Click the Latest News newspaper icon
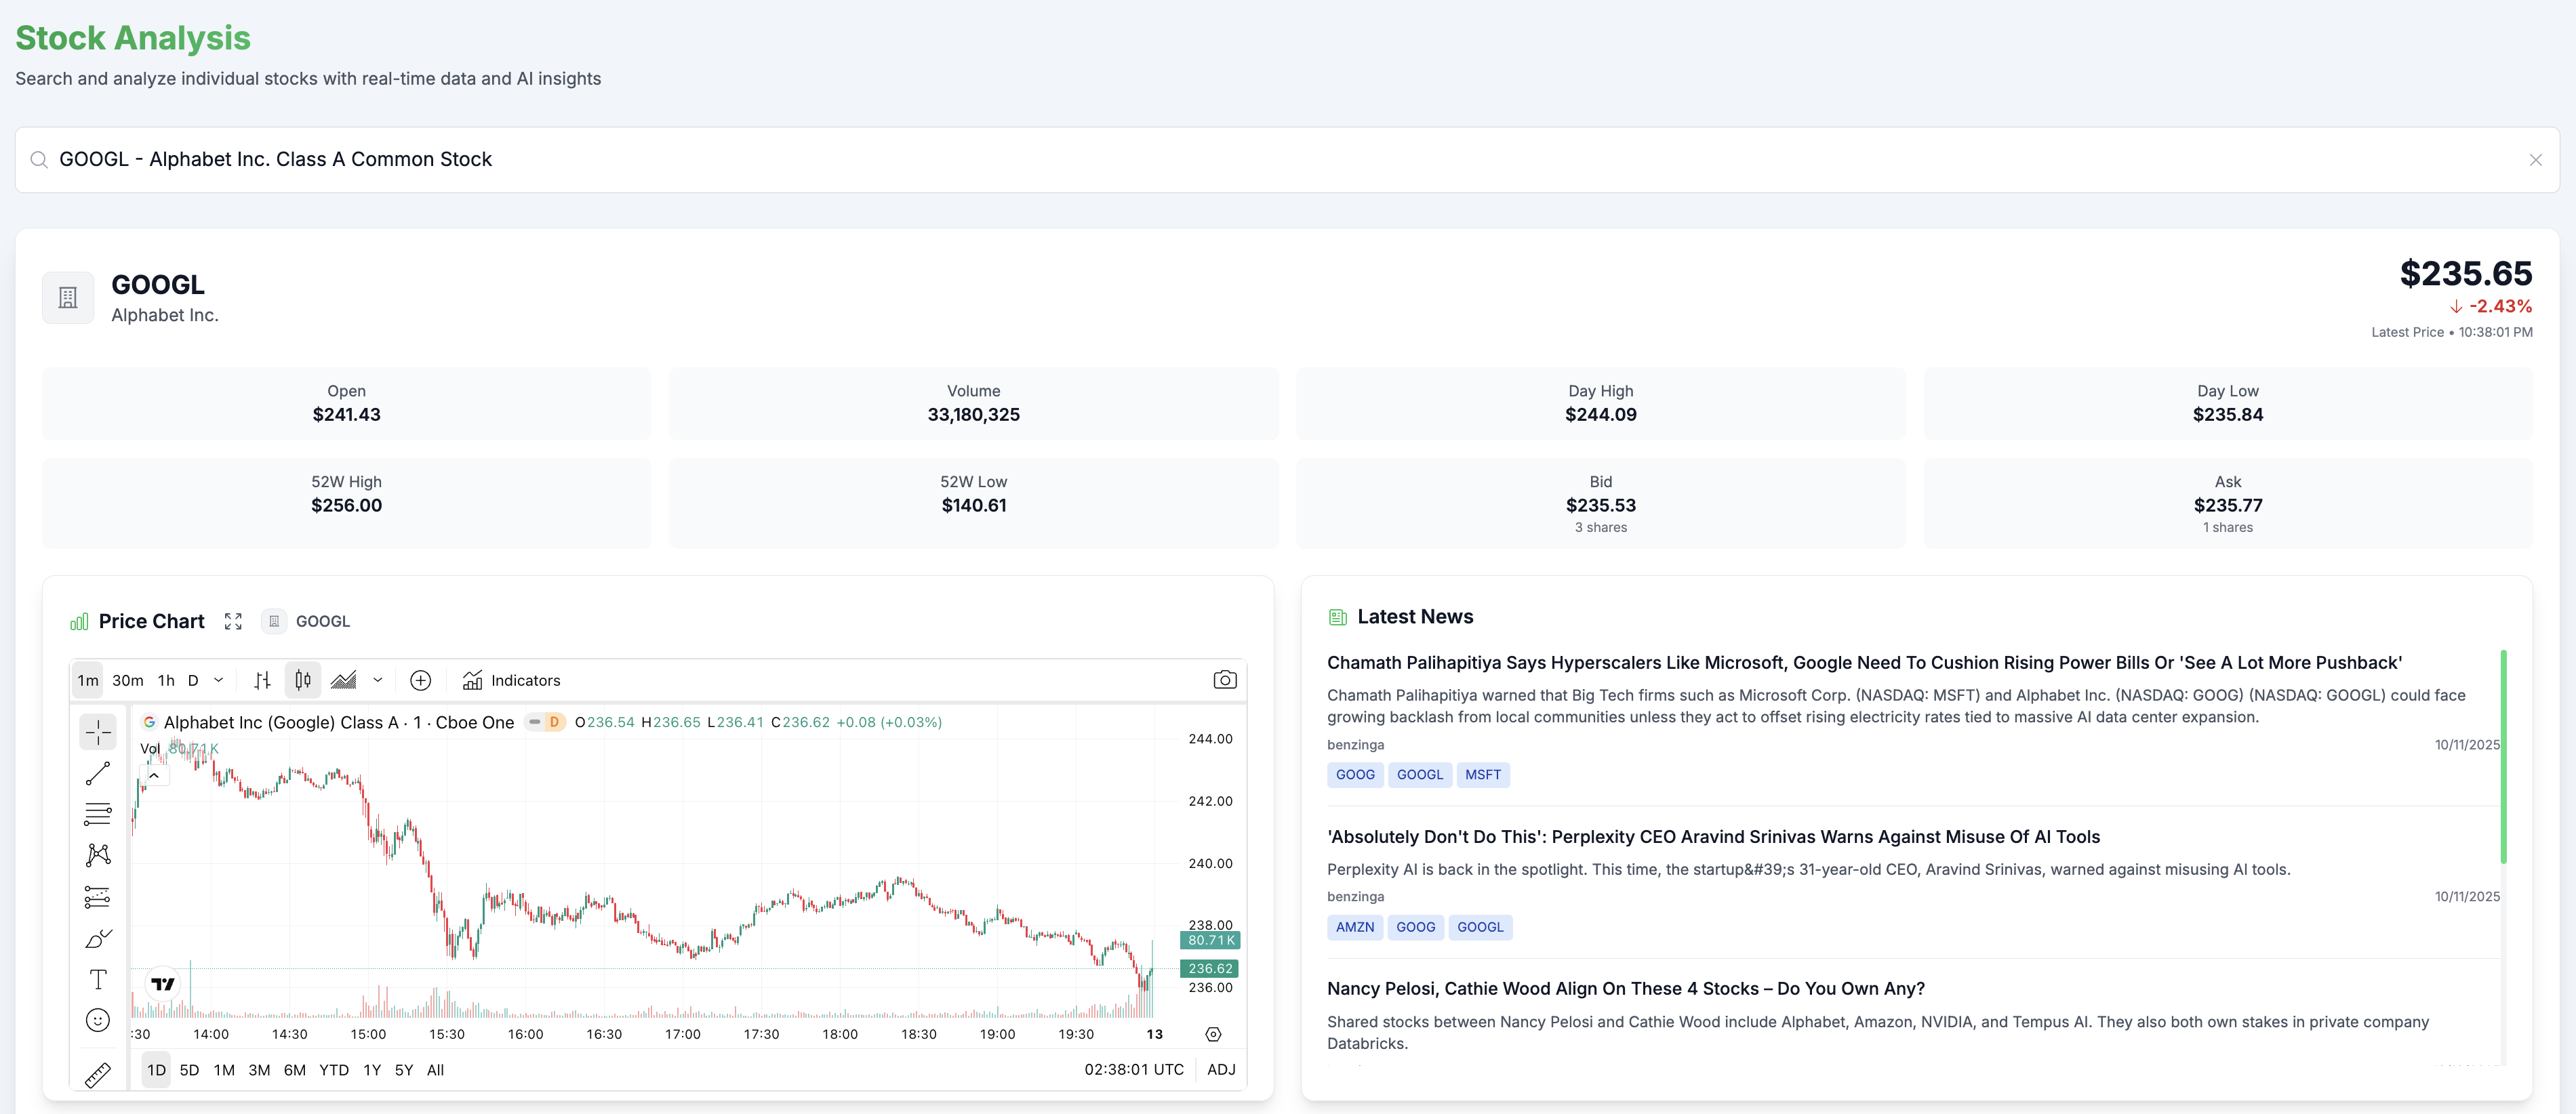 [x=1338, y=617]
